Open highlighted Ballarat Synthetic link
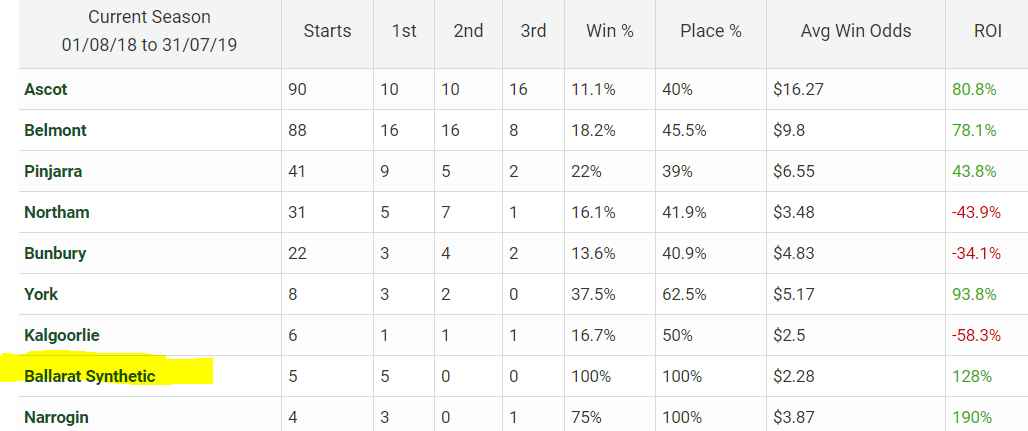 click(x=90, y=376)
